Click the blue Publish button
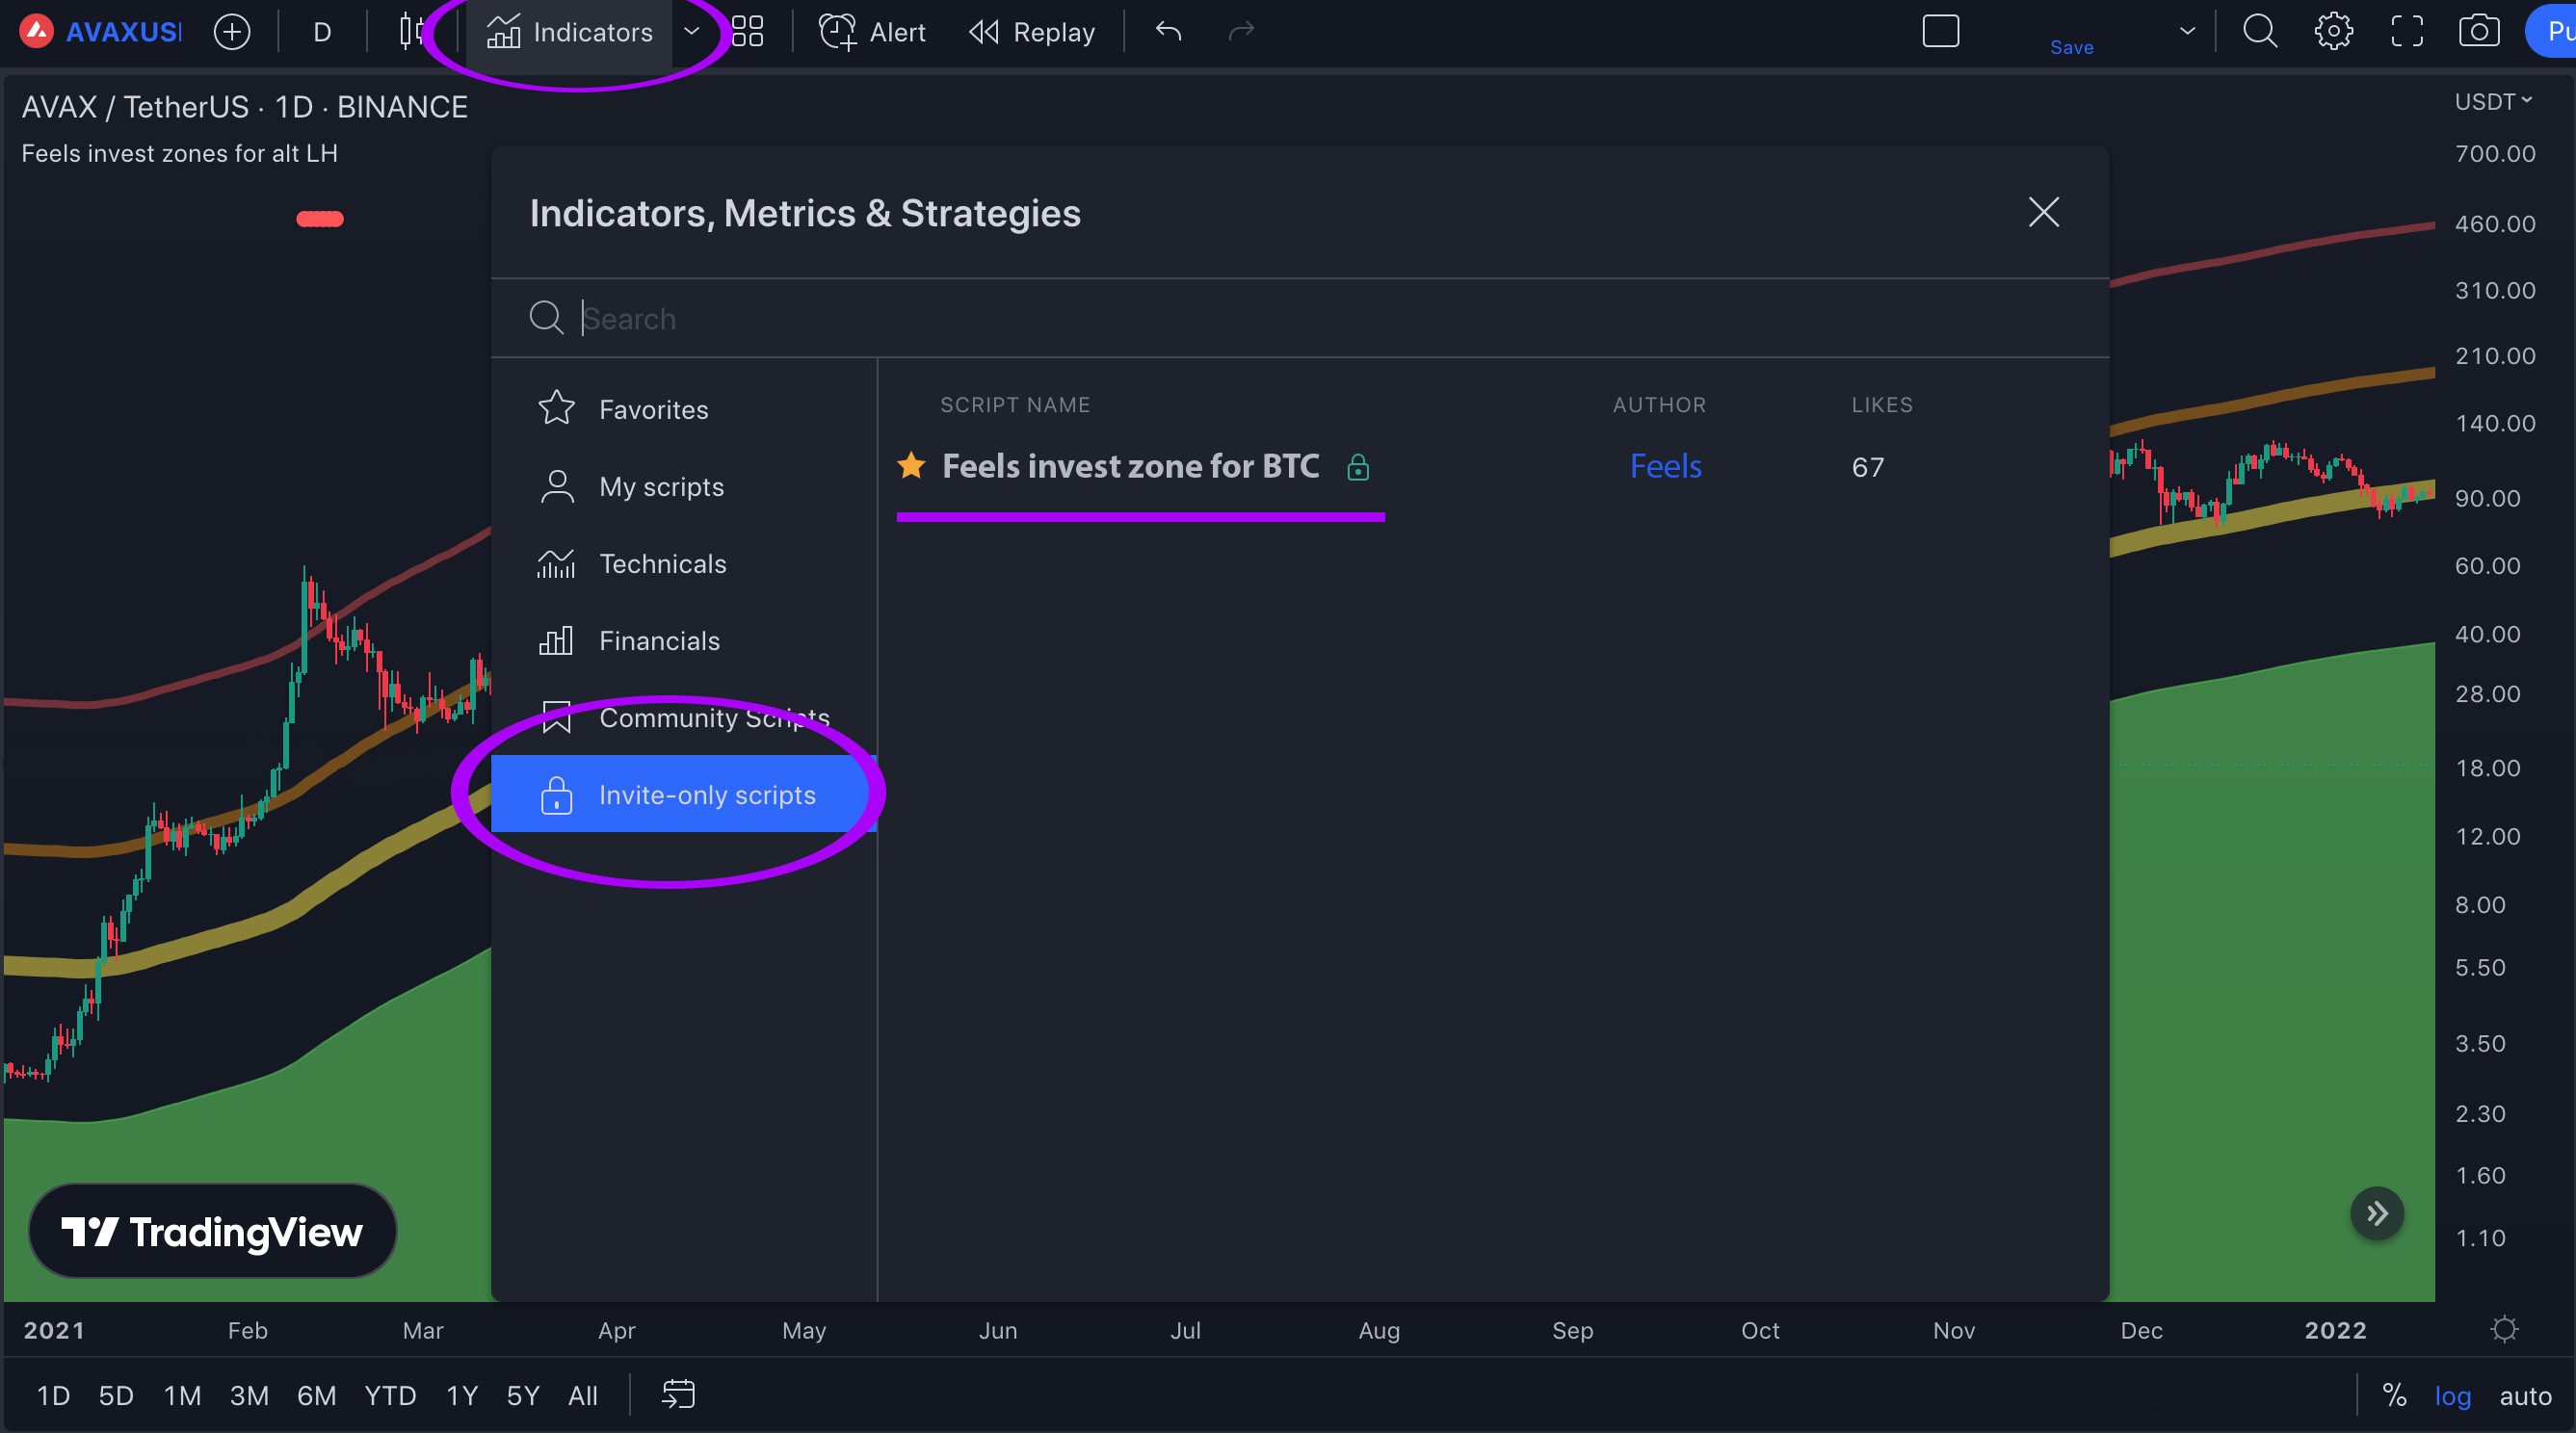This screenshot has height=1433, width=2576. [2552, 32]
